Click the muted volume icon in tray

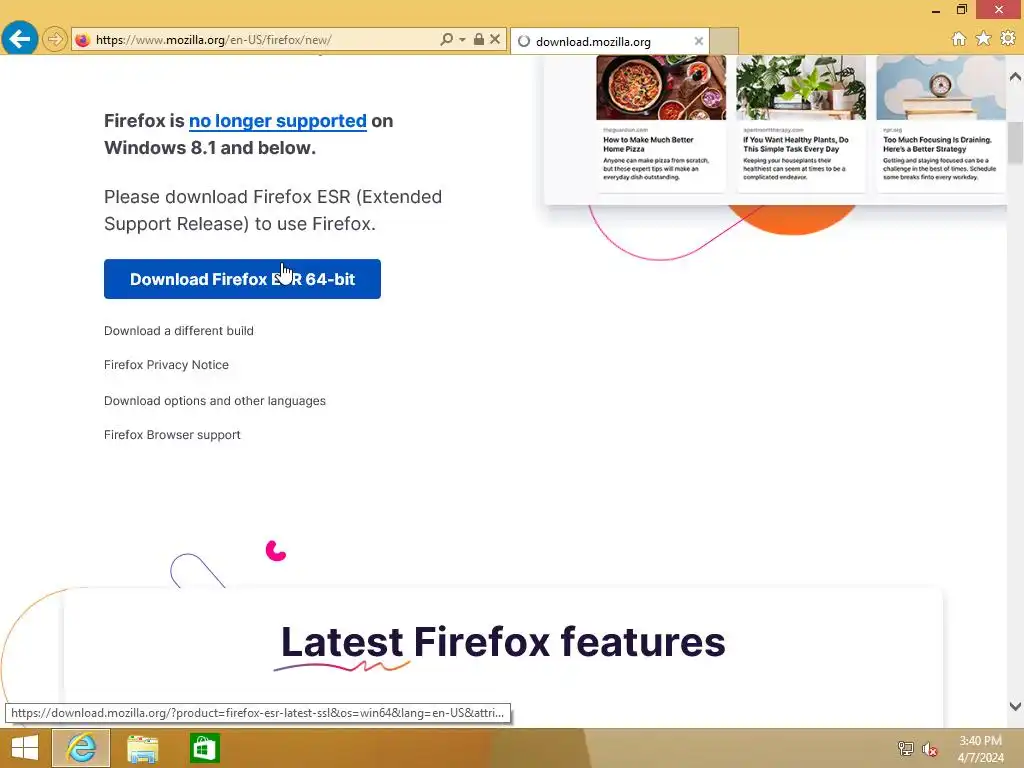click(x=929, y=749)
